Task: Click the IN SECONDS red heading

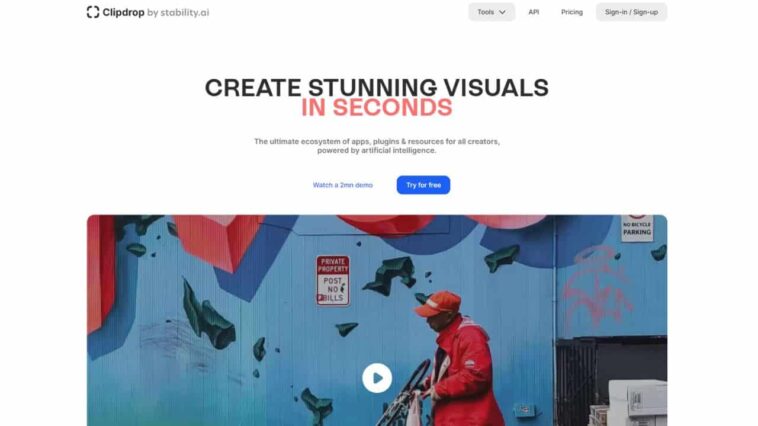Action: pyautogui.click(x=377, y=108)
